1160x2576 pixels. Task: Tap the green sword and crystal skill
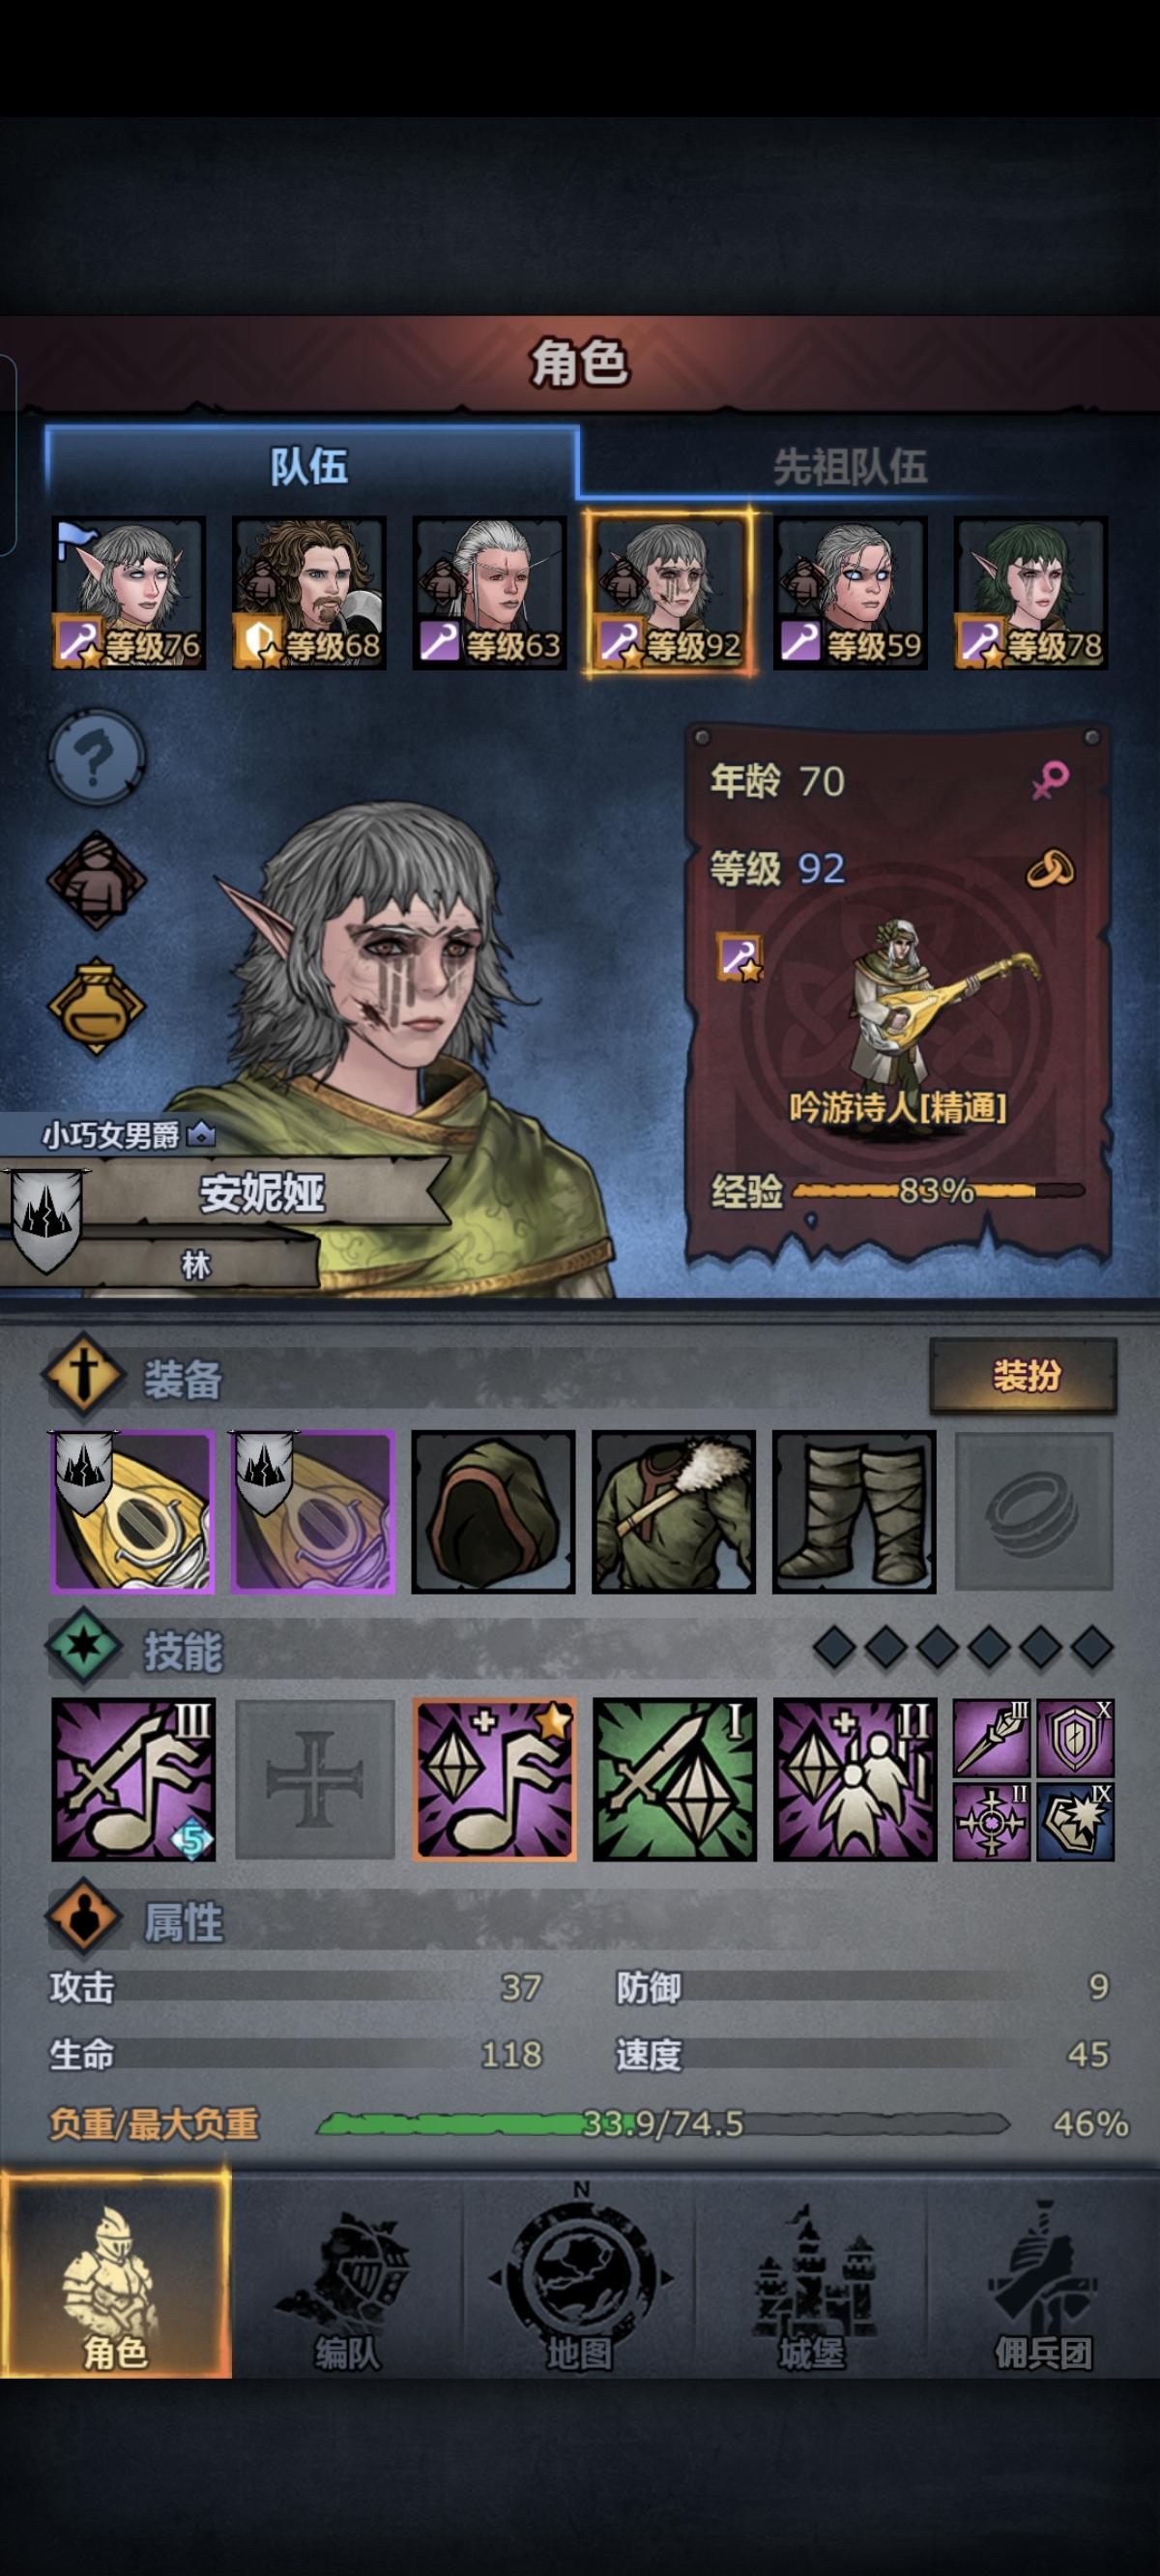click(x=674, y=1780)
